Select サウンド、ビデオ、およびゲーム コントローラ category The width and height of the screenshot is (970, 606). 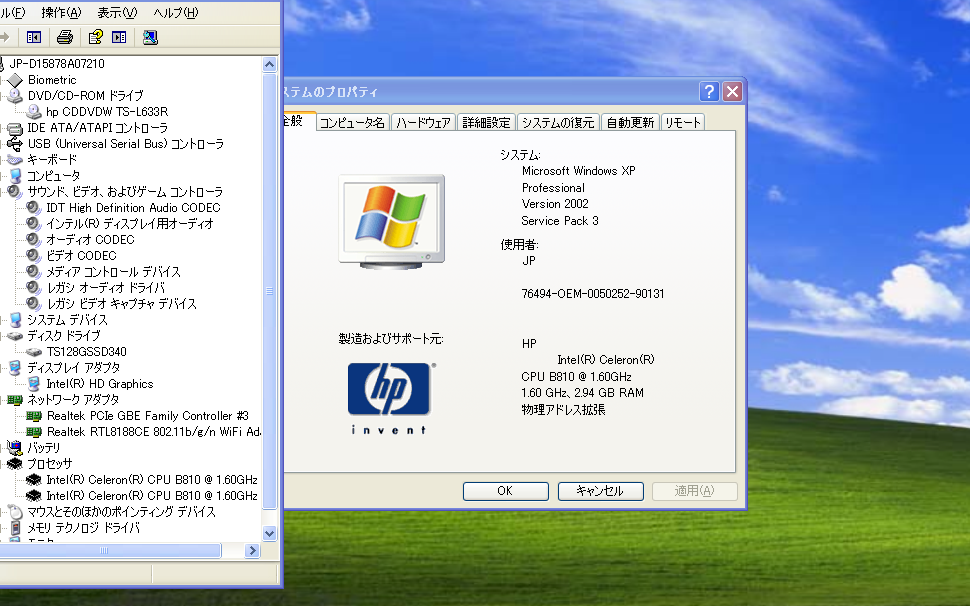click(125, 192)
